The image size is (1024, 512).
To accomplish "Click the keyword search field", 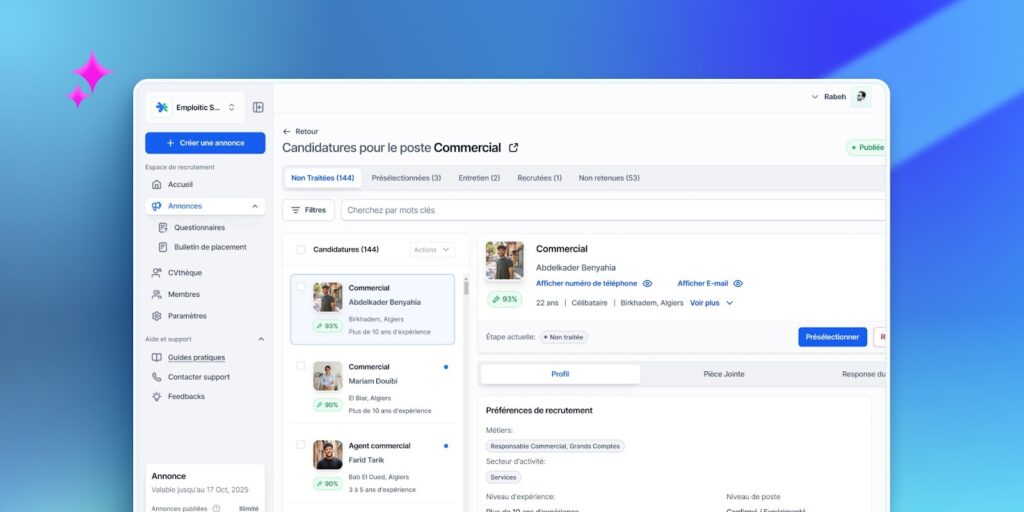I will tap(610, 210).
